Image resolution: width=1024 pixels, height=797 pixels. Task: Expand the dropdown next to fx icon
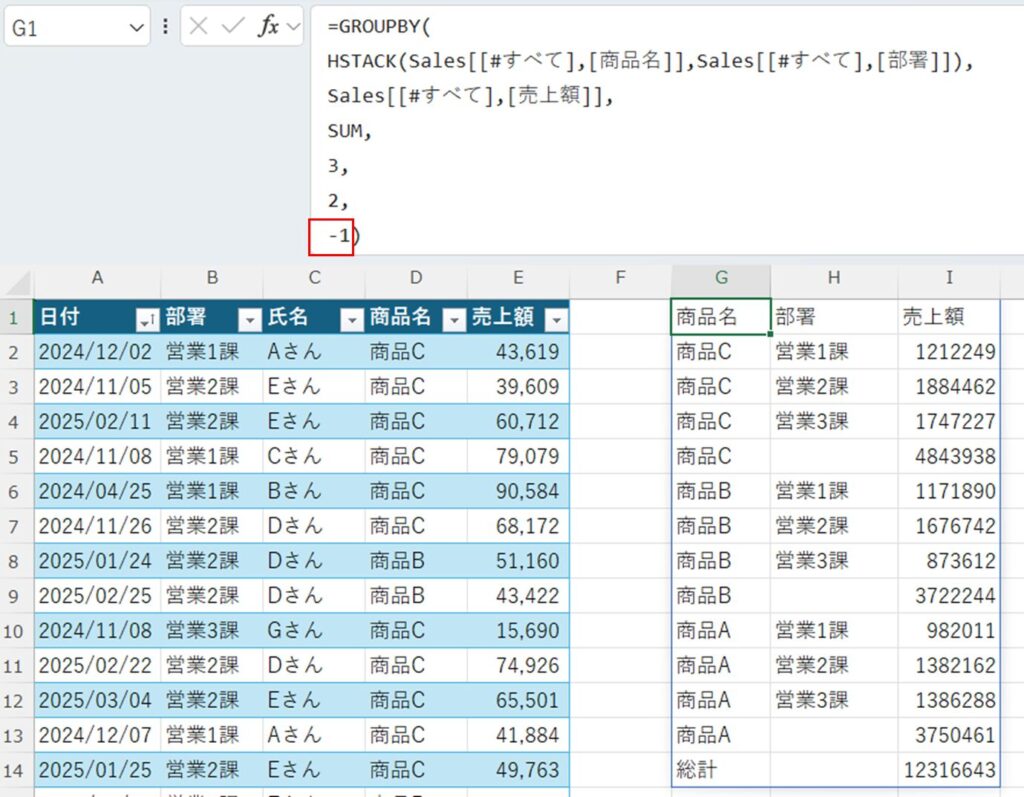pyautogui.click(x=293, y=27)
